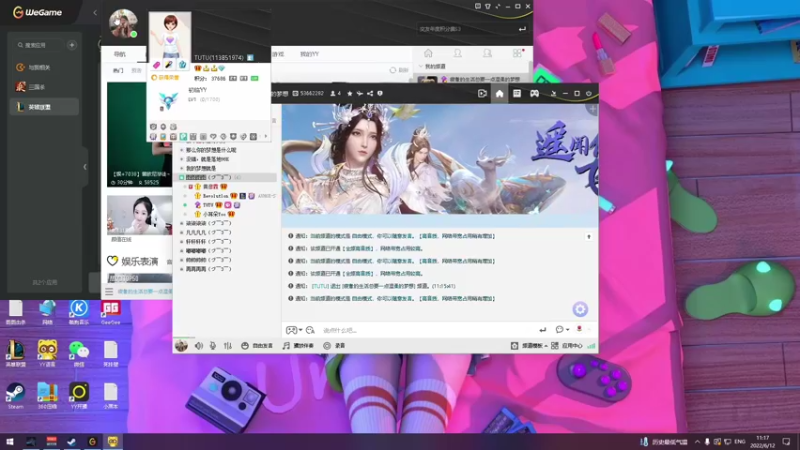Expand the My Channels section
This screenshot has width=800, height=450.
coord(433,66)
